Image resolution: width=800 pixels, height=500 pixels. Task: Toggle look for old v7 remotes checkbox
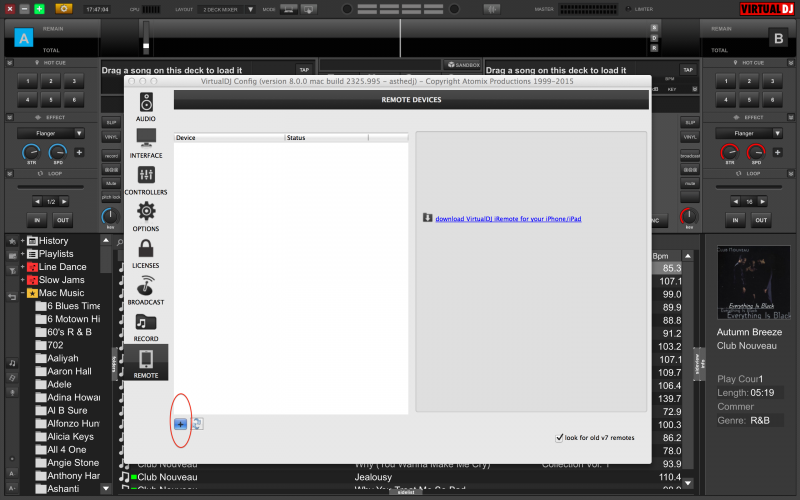pos(559,438)
